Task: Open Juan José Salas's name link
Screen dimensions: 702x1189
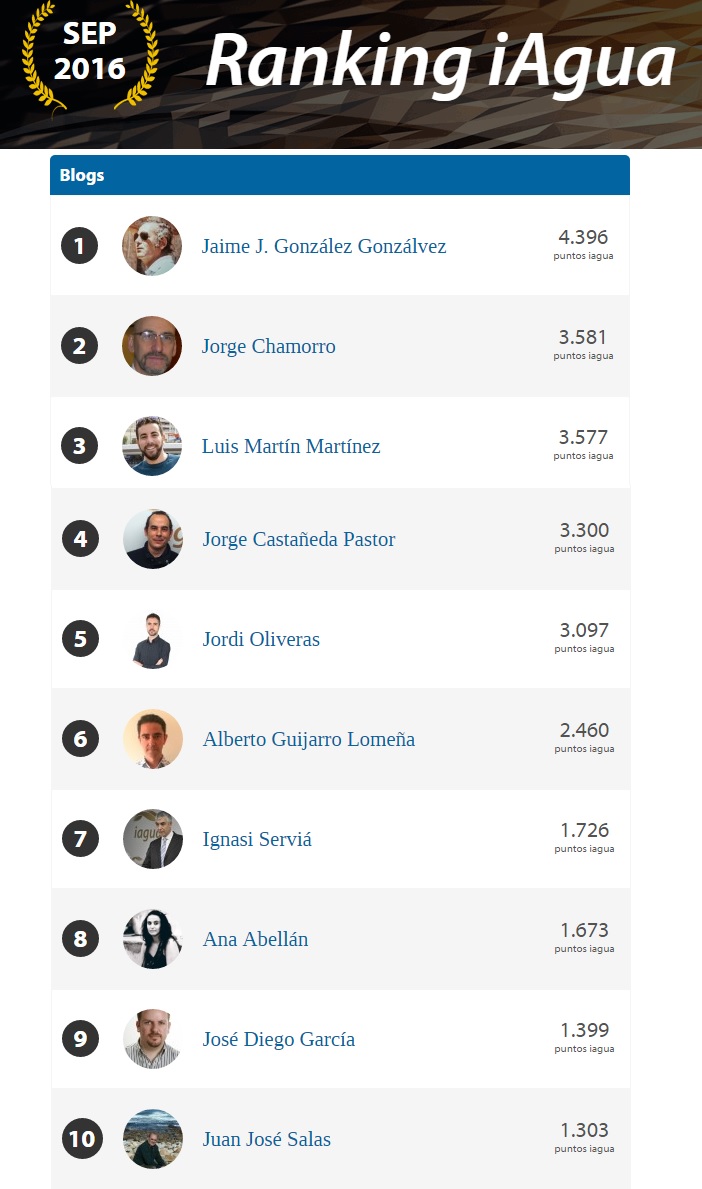Action: pyautogui.click(x=267, y=1139)
